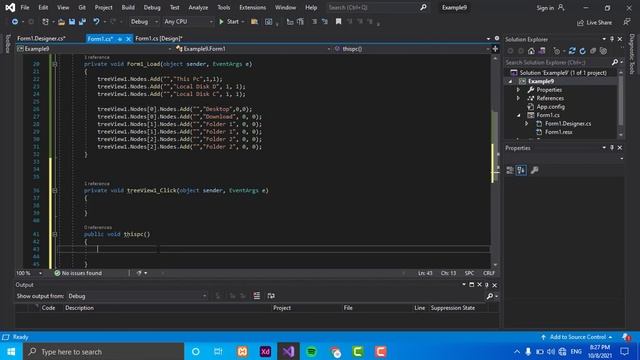640x360 pixels.
Task: Click the Solution Explorer vertical scrollbar
Action: [620, 104]
